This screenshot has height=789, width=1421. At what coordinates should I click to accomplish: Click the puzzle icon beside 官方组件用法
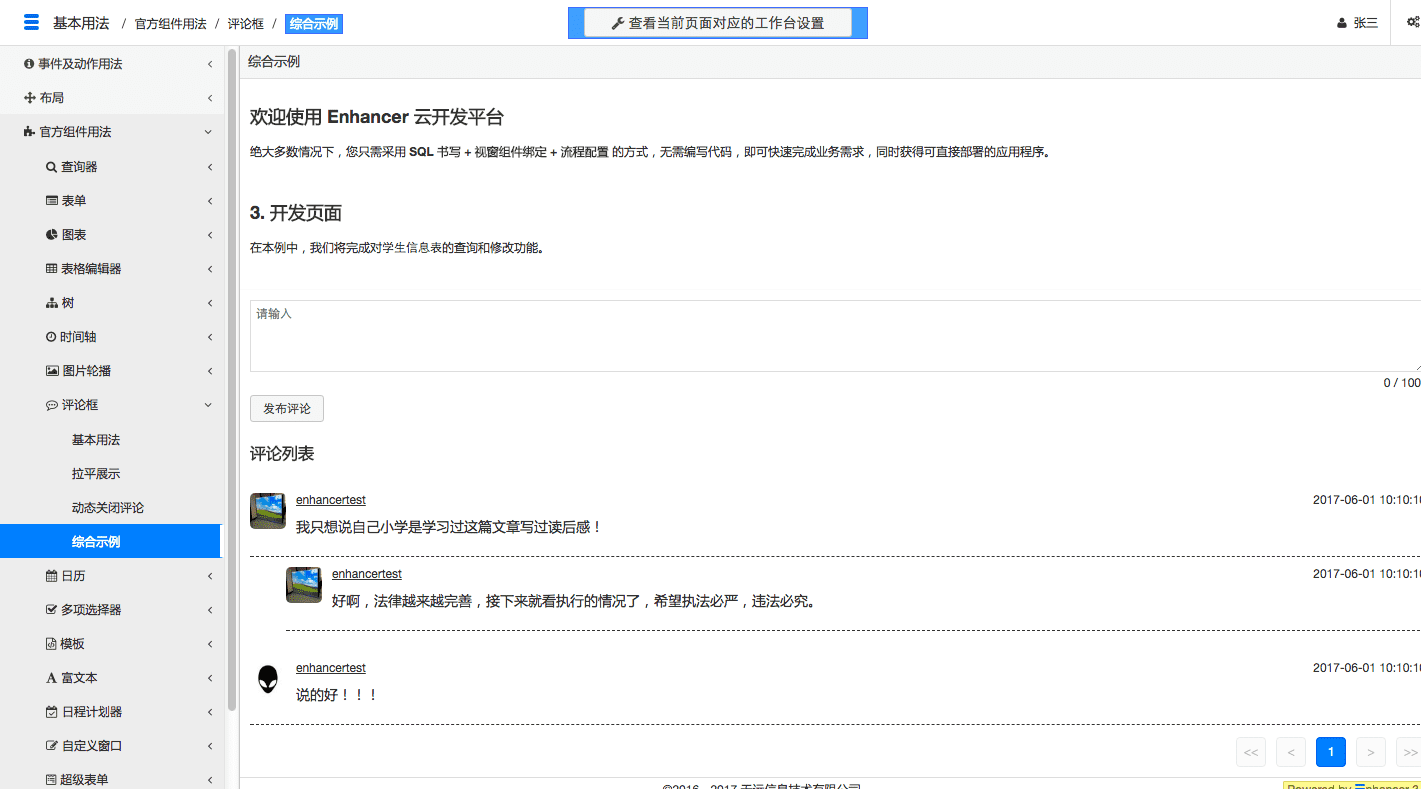point(30,132)
